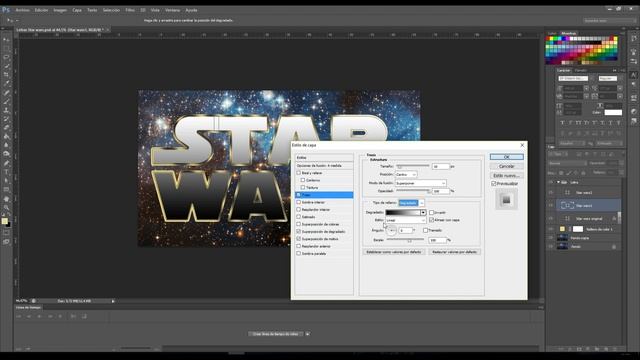This screenshot has height=360, width=640.
Task: Uncheck Alinear con capa checkbox
Action: coord(431,220)
